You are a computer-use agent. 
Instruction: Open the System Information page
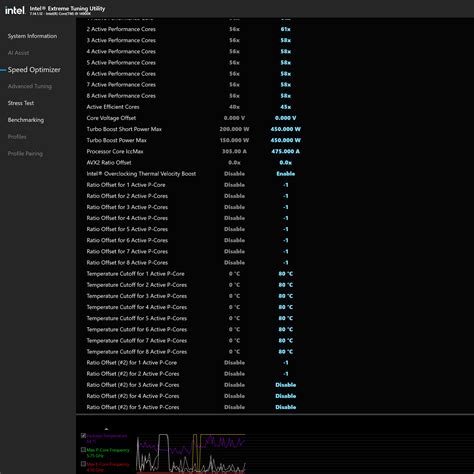(32, 36)
